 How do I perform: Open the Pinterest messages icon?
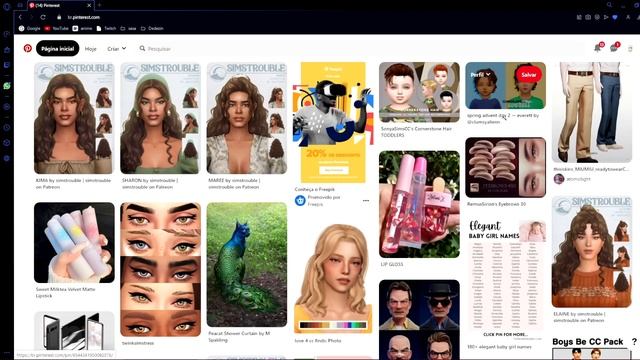[x=614, y=48]
